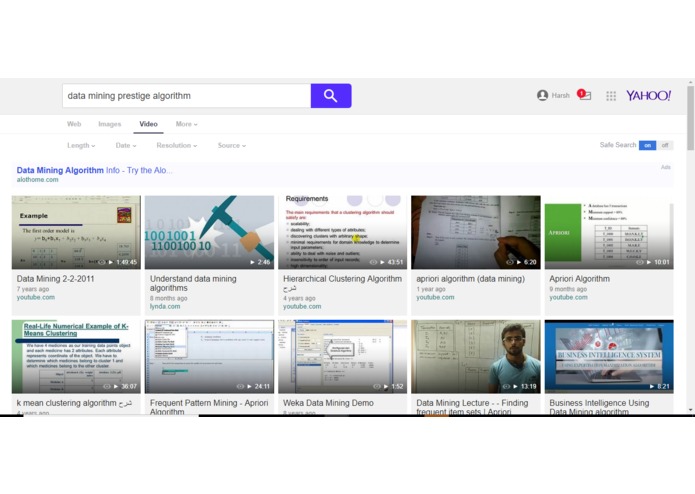Click lynda.com source link
695x494 pixels.
tap(165, 306)
